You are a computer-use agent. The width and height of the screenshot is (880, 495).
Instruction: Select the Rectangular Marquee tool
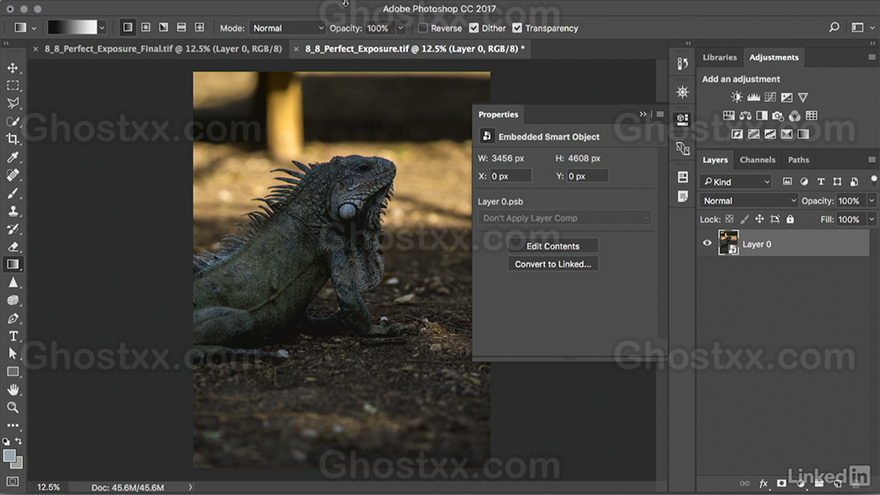click(x=12, y=86)
